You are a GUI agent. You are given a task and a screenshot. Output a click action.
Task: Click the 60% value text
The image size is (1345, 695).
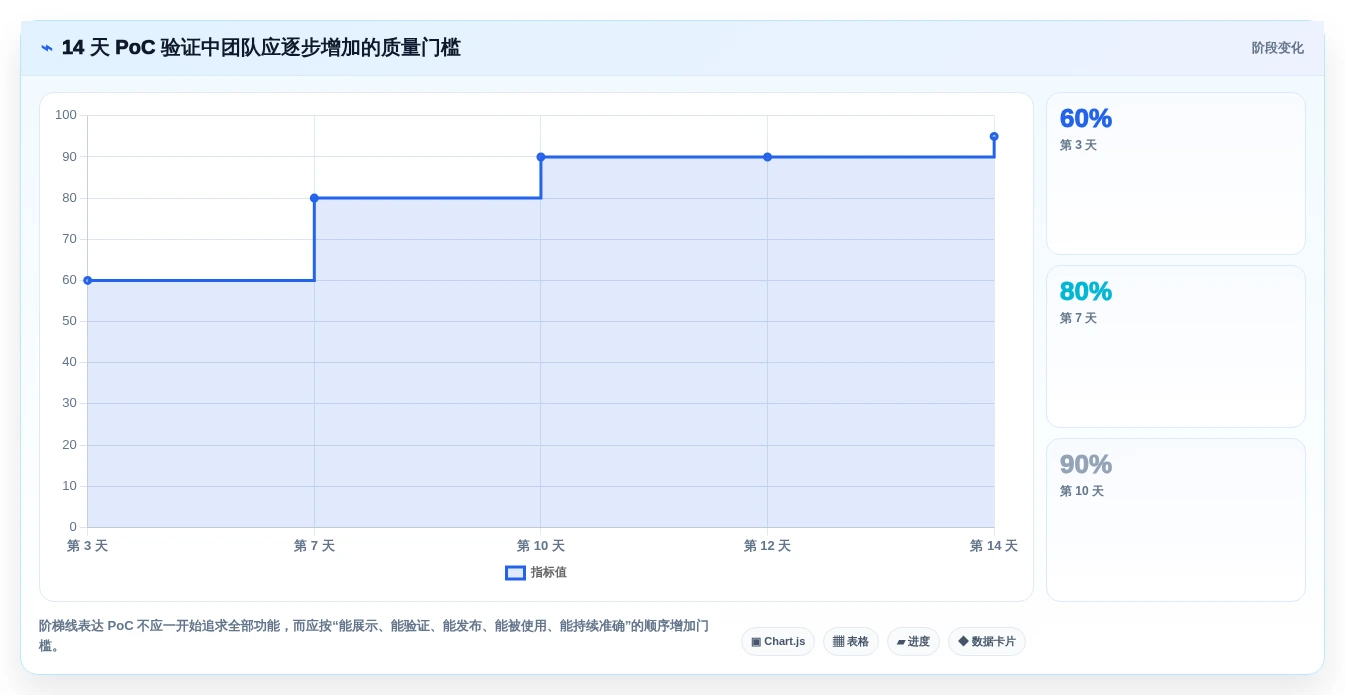(1086, 118)
